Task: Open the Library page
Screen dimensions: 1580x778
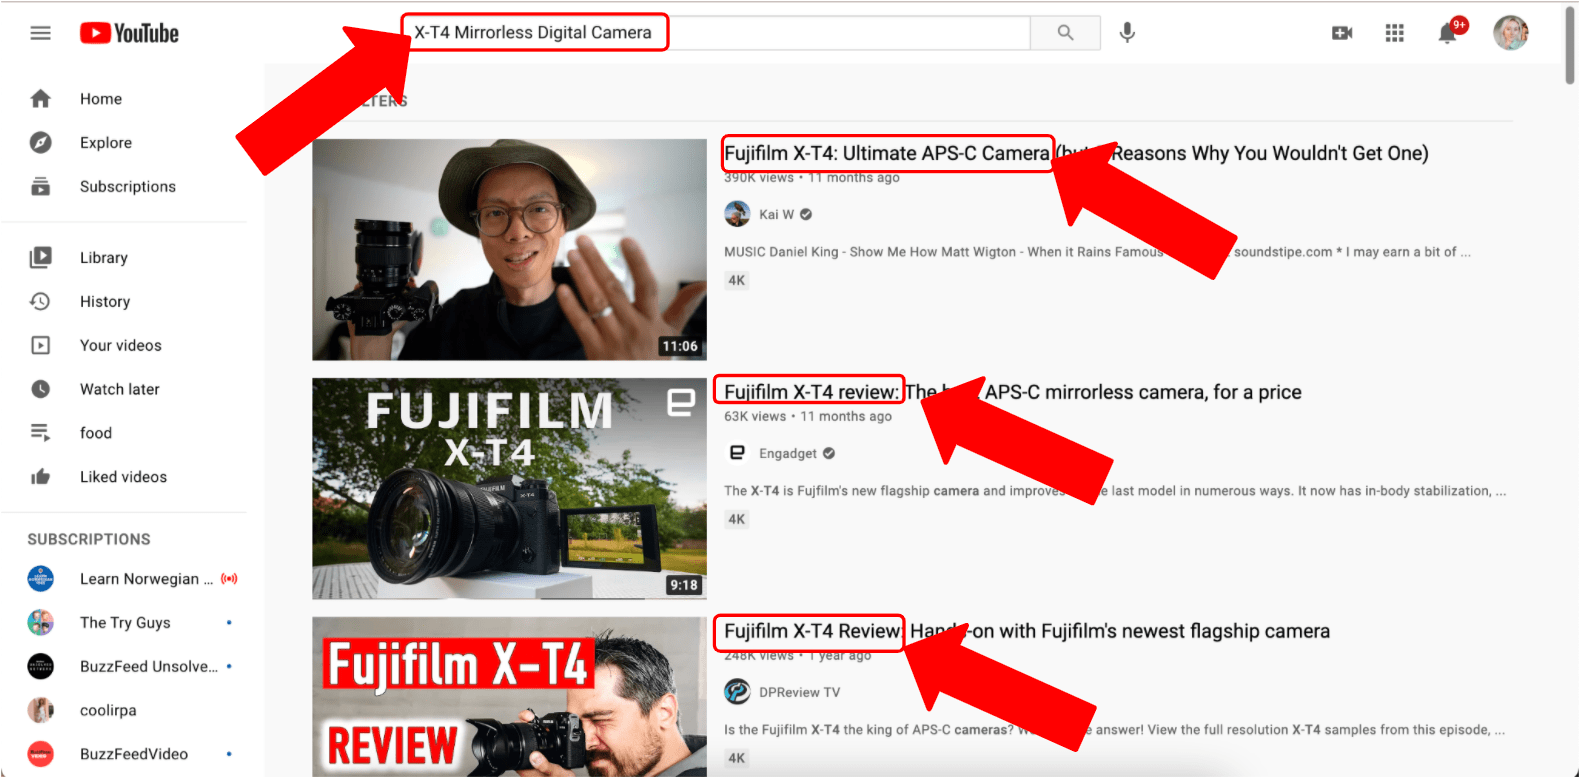Action: click(103, 258)
